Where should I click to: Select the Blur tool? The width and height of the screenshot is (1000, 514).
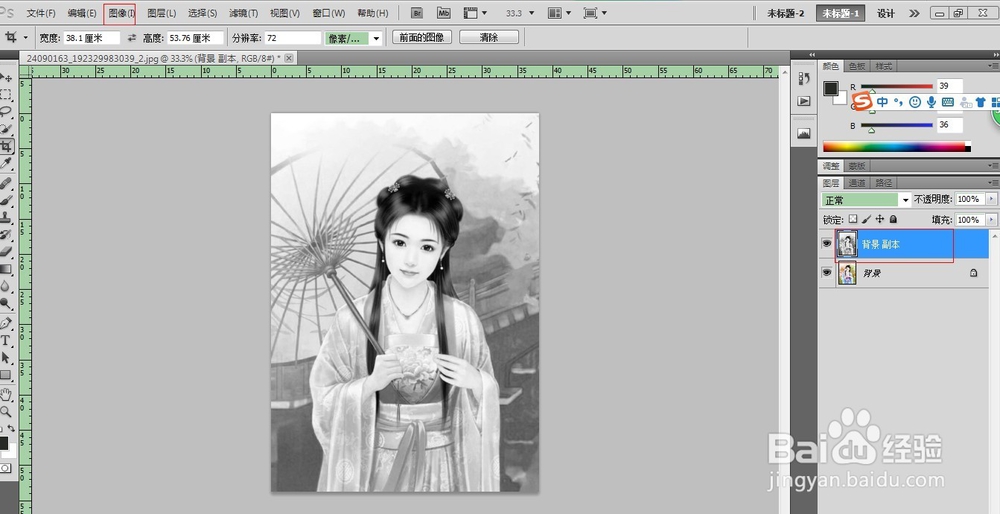coord(6,286)
